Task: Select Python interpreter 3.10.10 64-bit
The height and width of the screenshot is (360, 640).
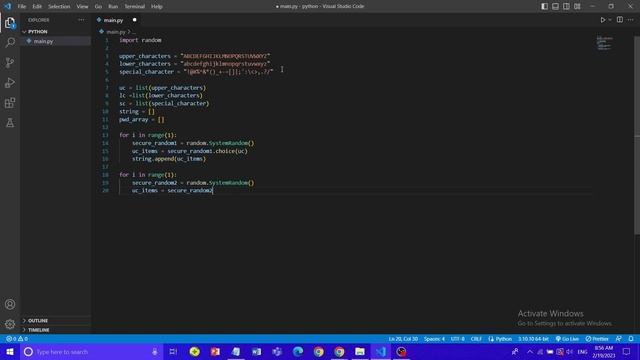Action: click(x=533, y=339)
